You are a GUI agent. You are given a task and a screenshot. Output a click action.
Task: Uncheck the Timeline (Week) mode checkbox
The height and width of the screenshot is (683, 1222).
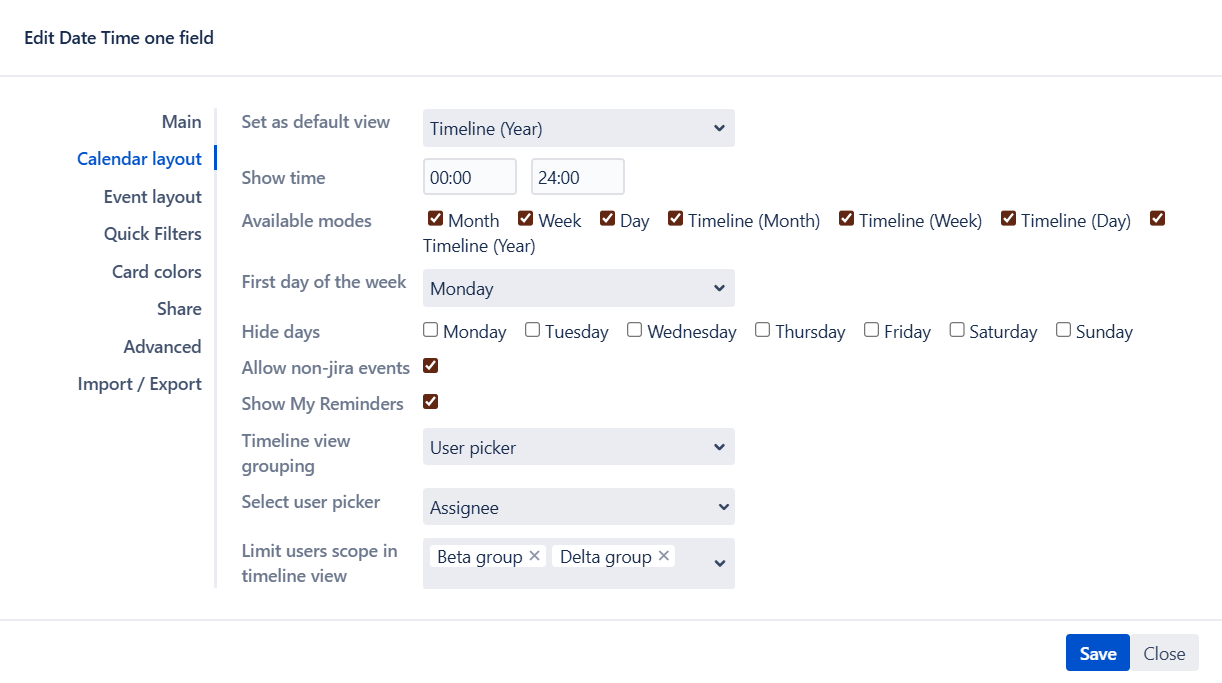click(x=846, y=219)
